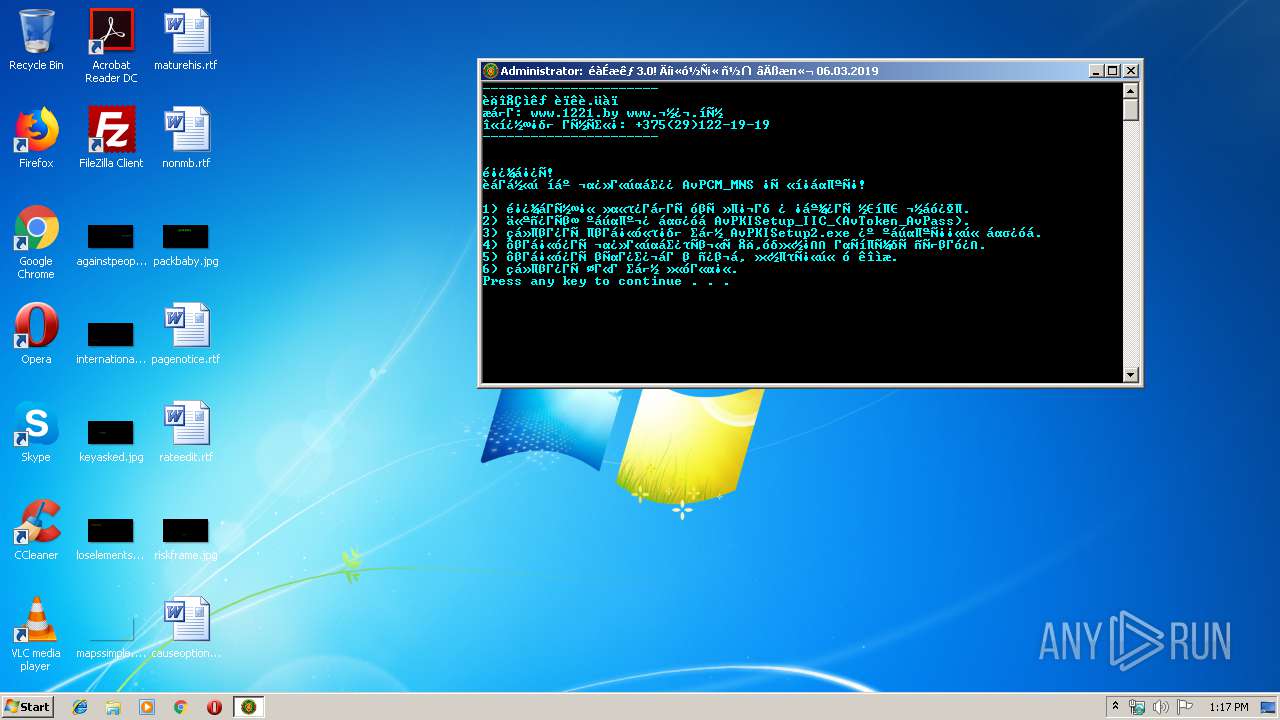Click the 'Press any key to continue' line
The height and width of the screenshot is (720, 1280).
point(606,282)
